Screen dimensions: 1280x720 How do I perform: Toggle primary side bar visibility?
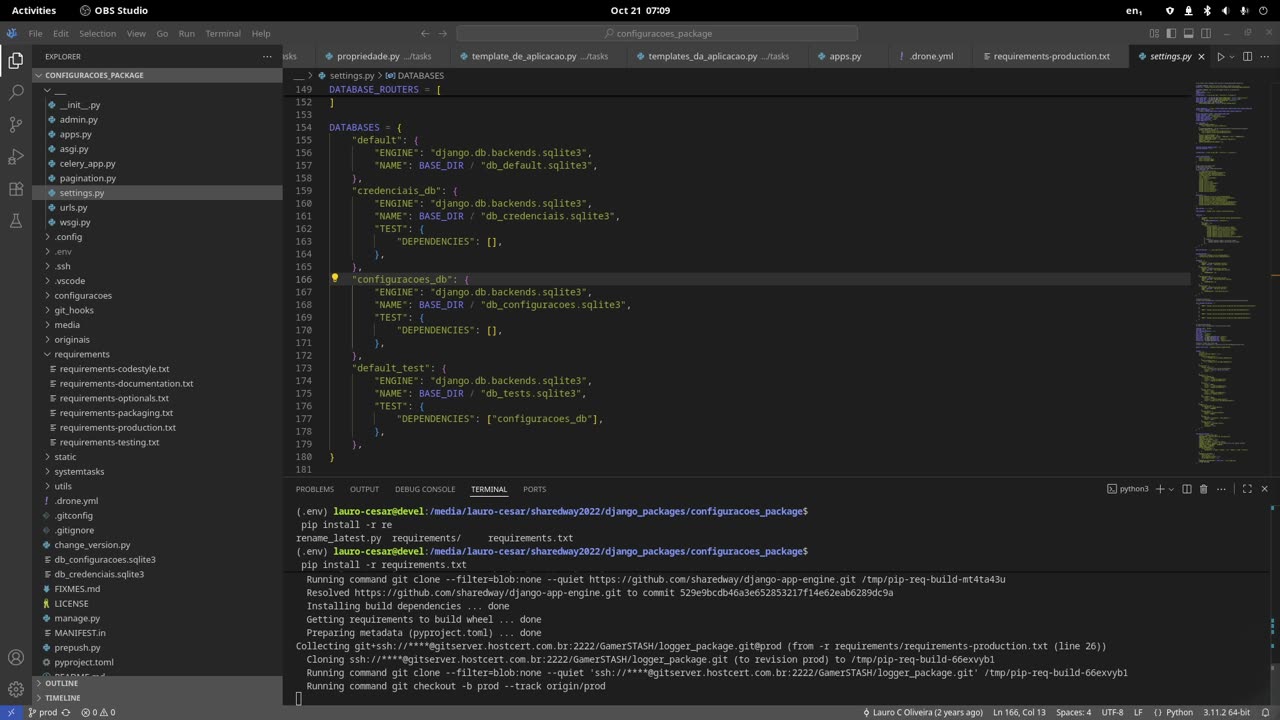pyautogui.click(x=1171, y=34)
